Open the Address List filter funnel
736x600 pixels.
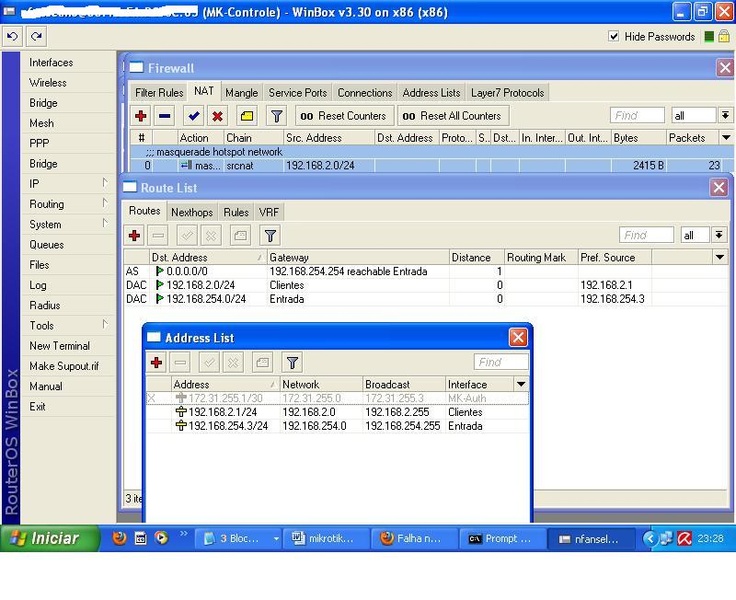coord(292,362)
